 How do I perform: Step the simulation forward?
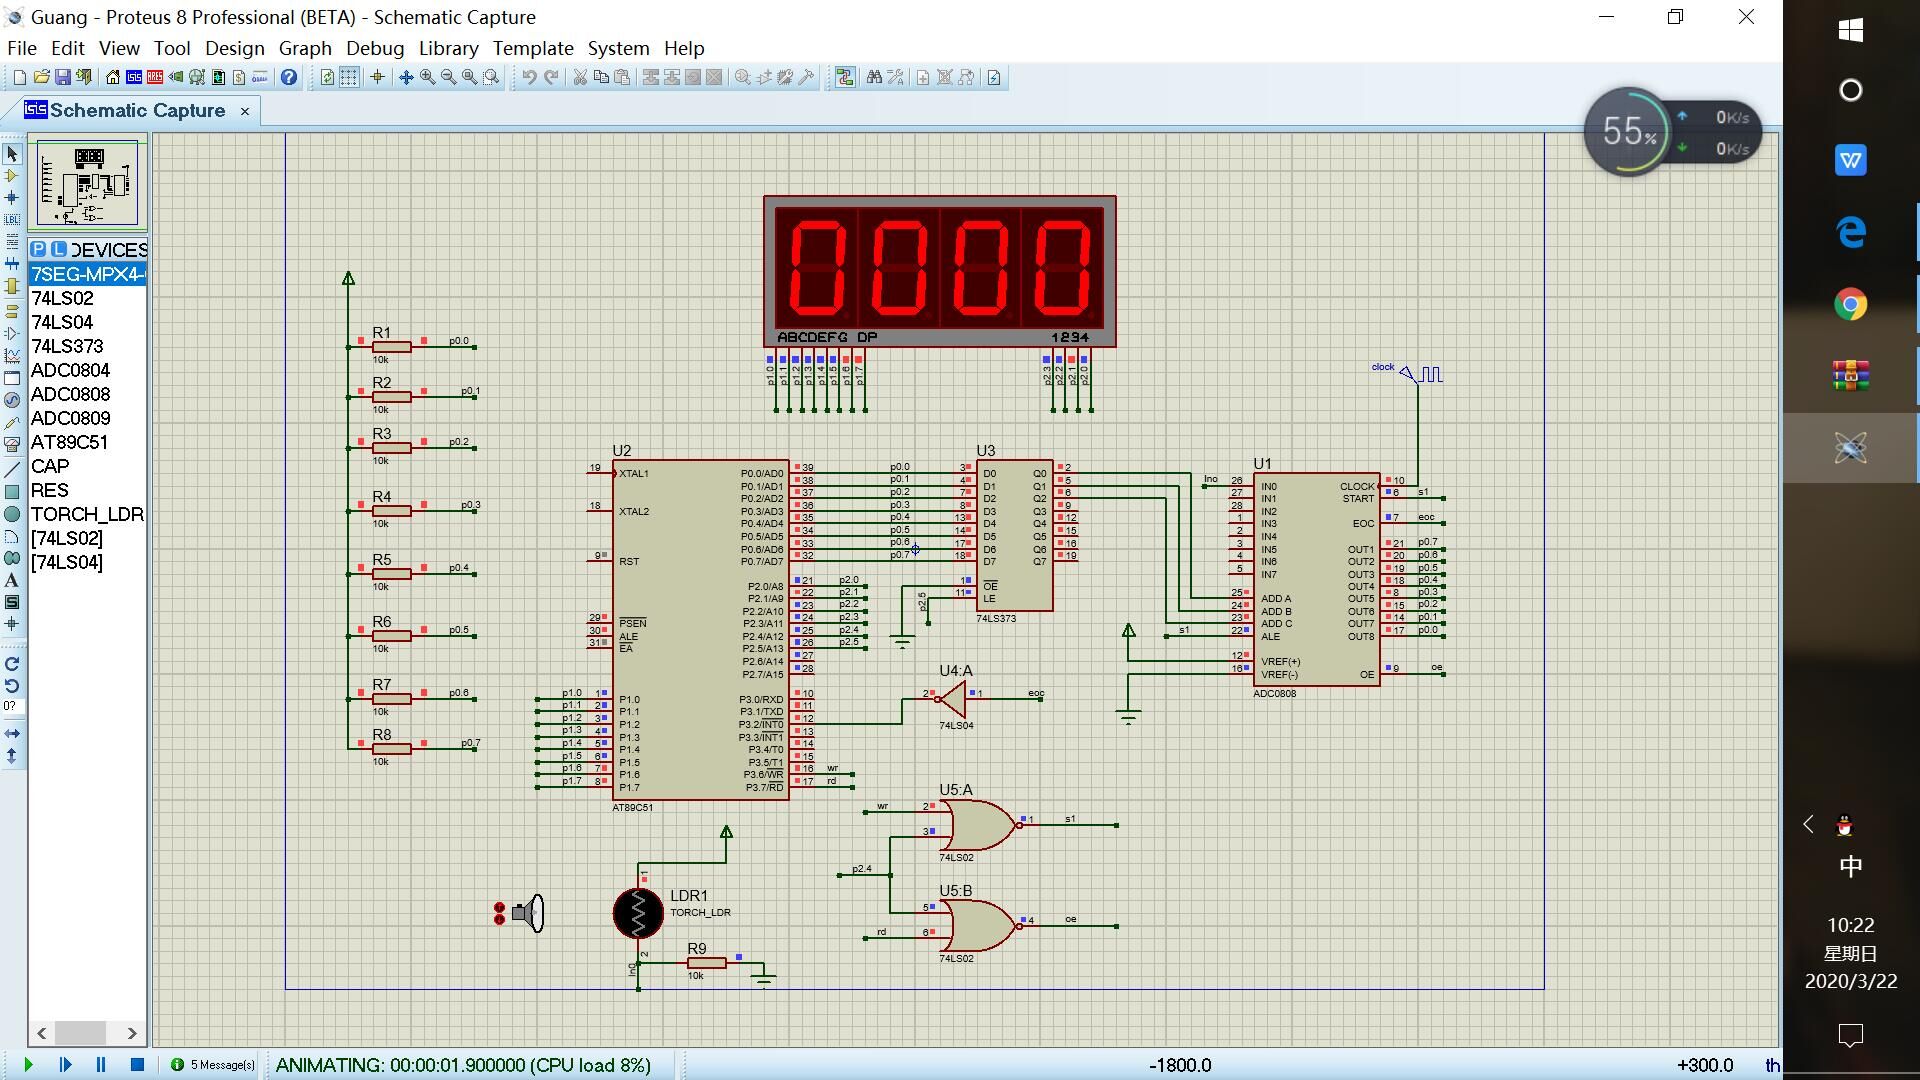(x=65, y=1065)
